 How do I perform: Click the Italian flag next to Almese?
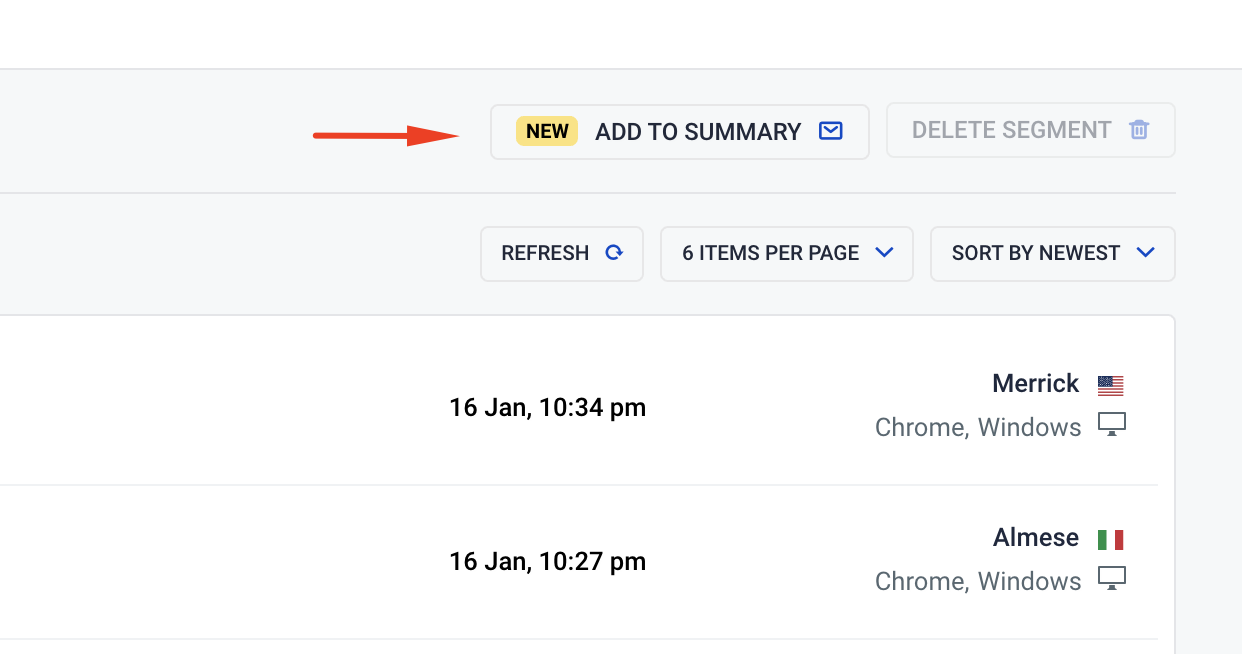1110,538
